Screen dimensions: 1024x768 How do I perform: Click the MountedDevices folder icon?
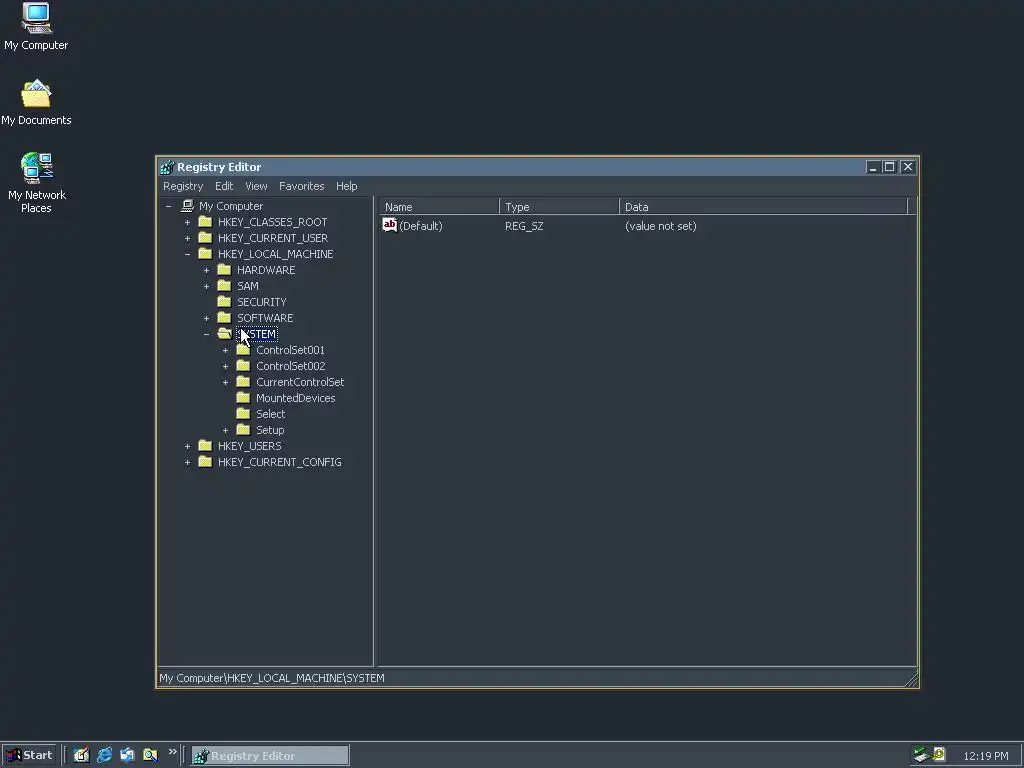(243, 398)
